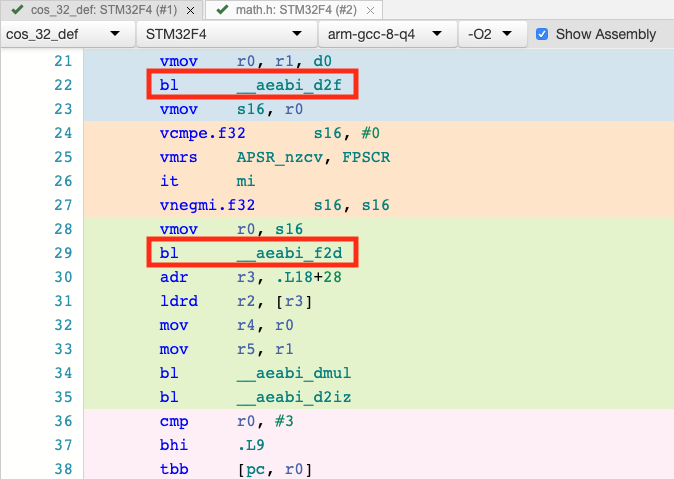This screenshot has height=479, width=674.
Task: Click line number 36 in the gutter
Action: click(63, 421)
